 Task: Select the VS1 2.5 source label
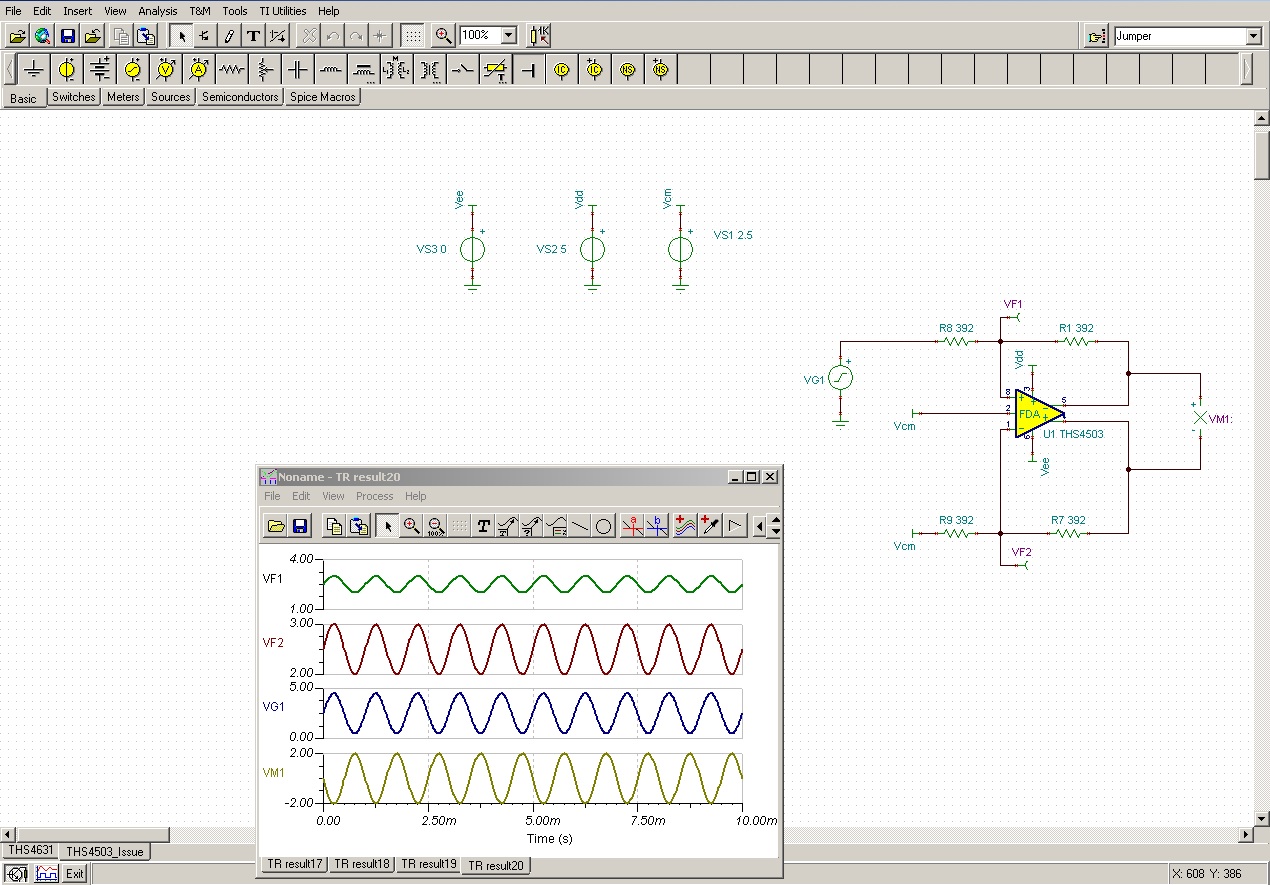point(733,235)
